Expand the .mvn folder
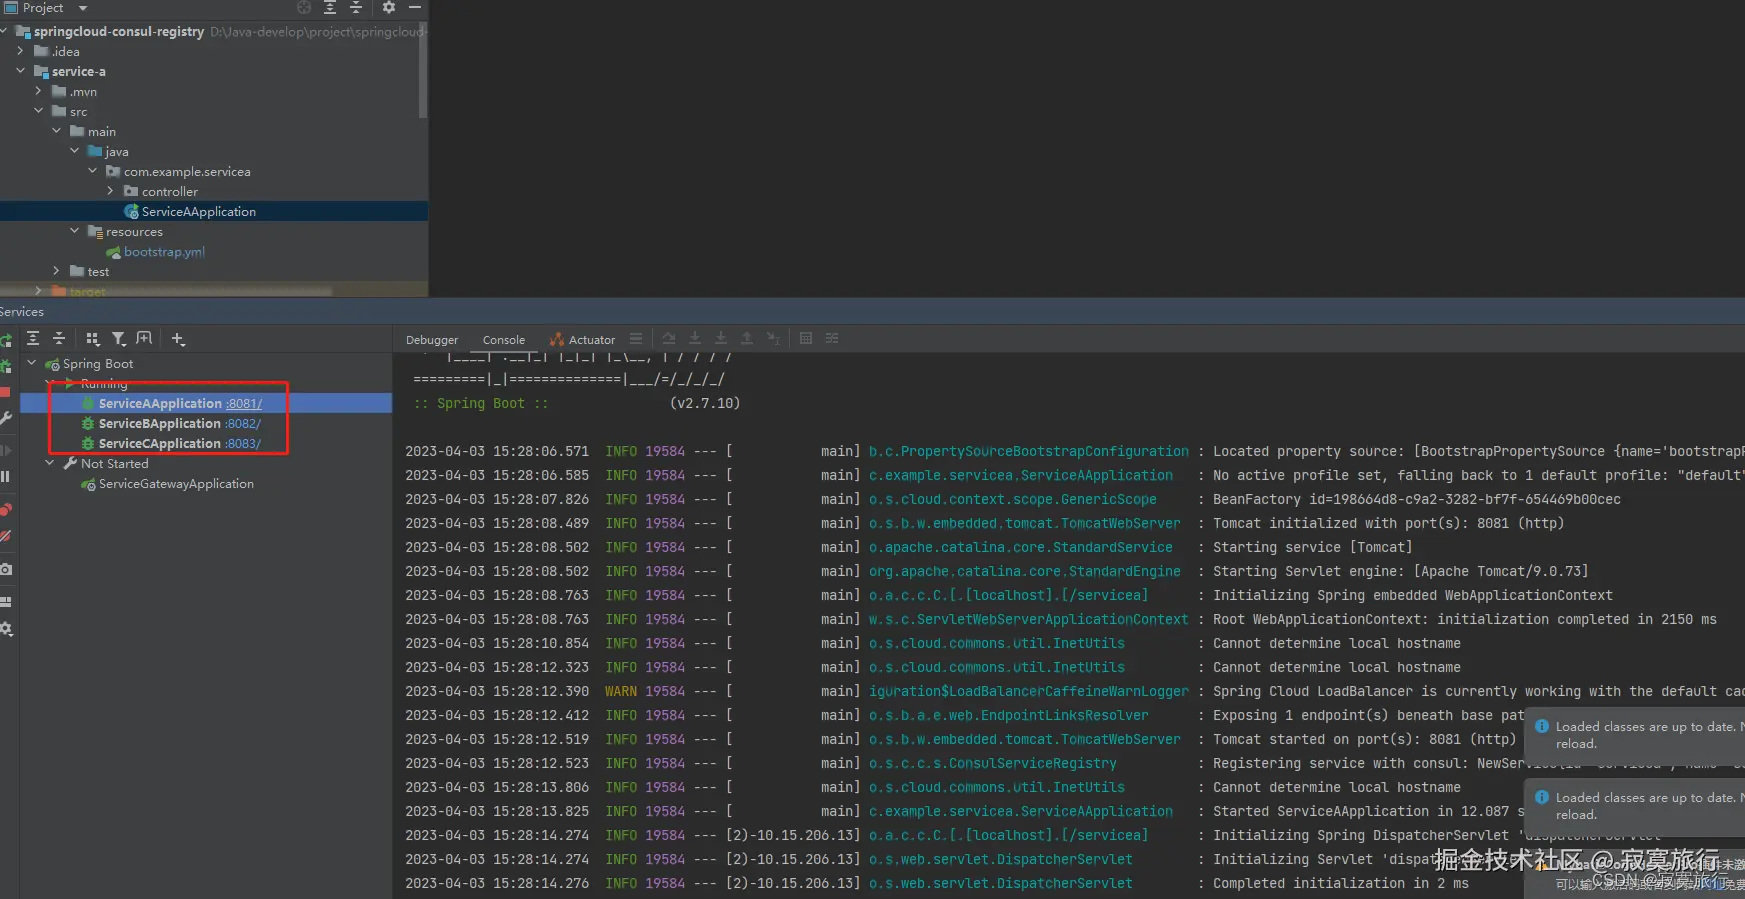This screenshot has height=899, width=1745. pos(39,91)
